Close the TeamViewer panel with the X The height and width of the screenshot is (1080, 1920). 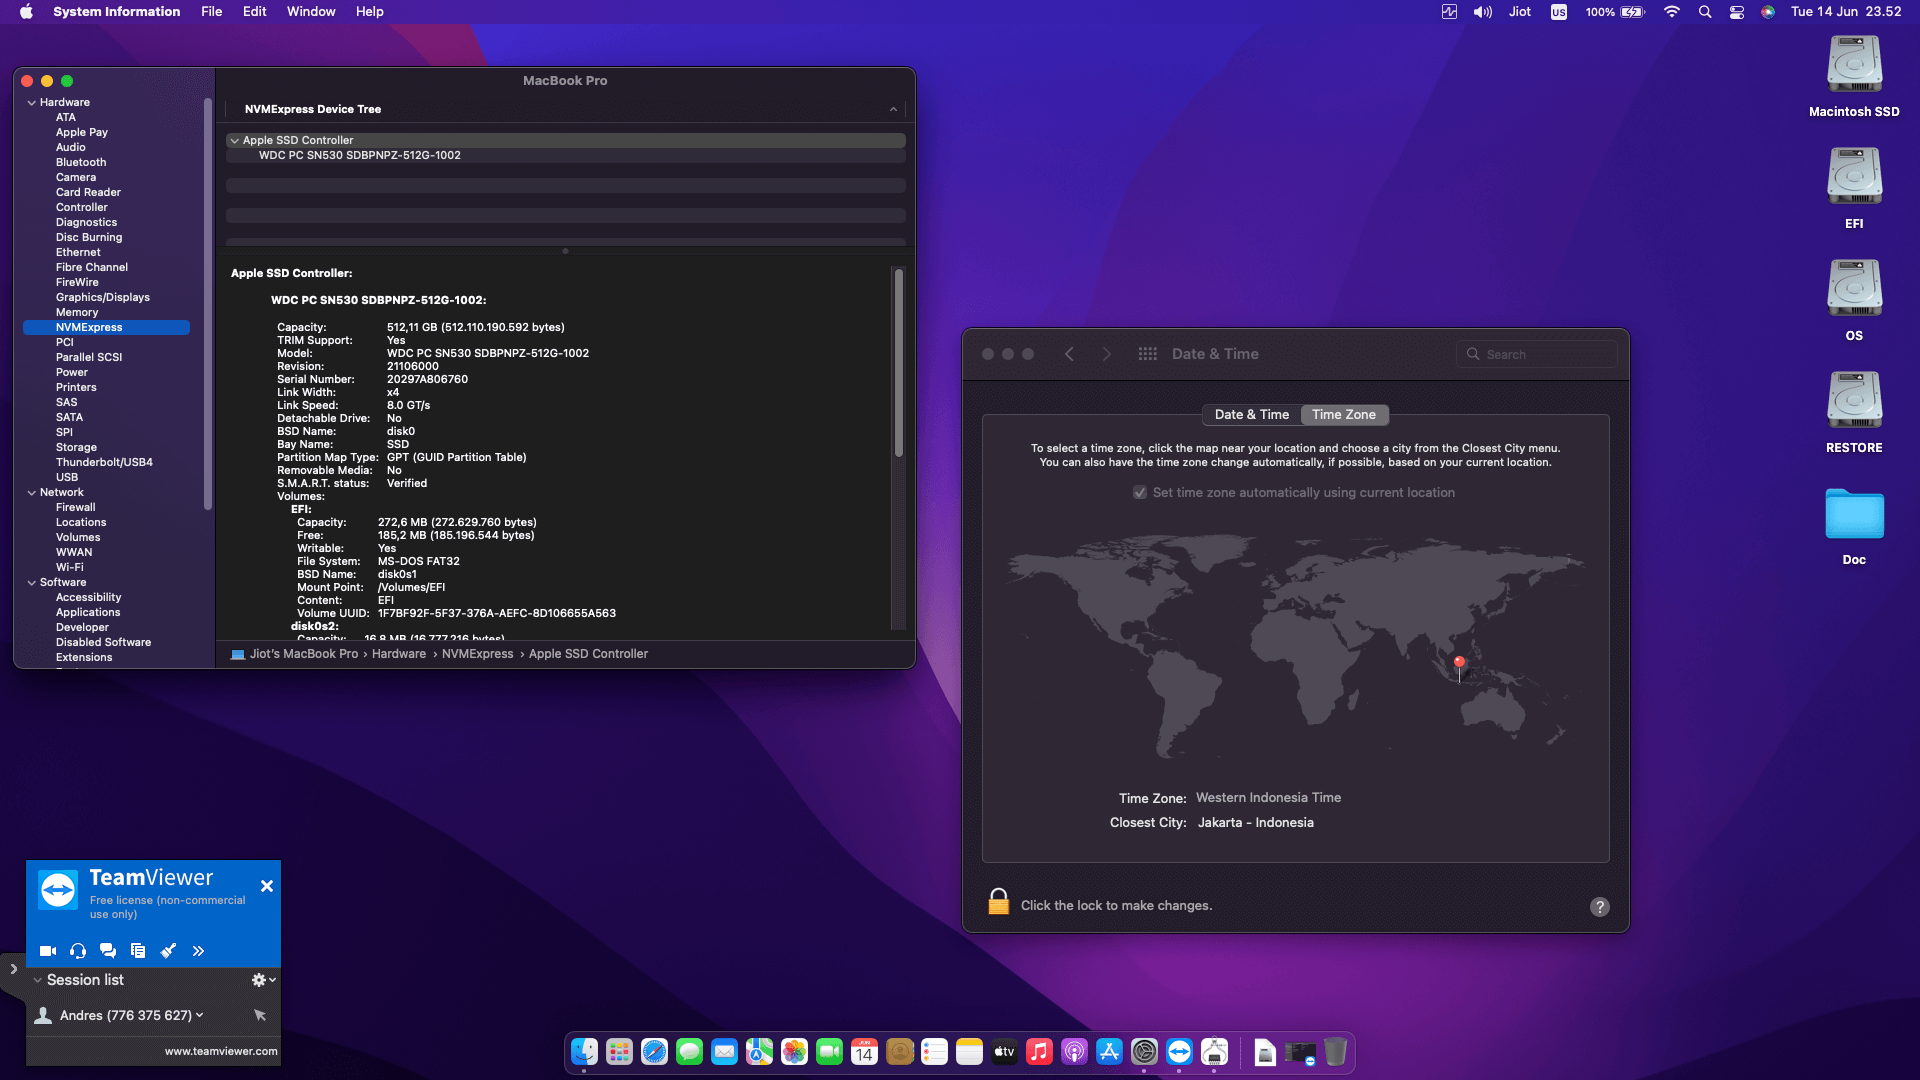pos(267,886)
